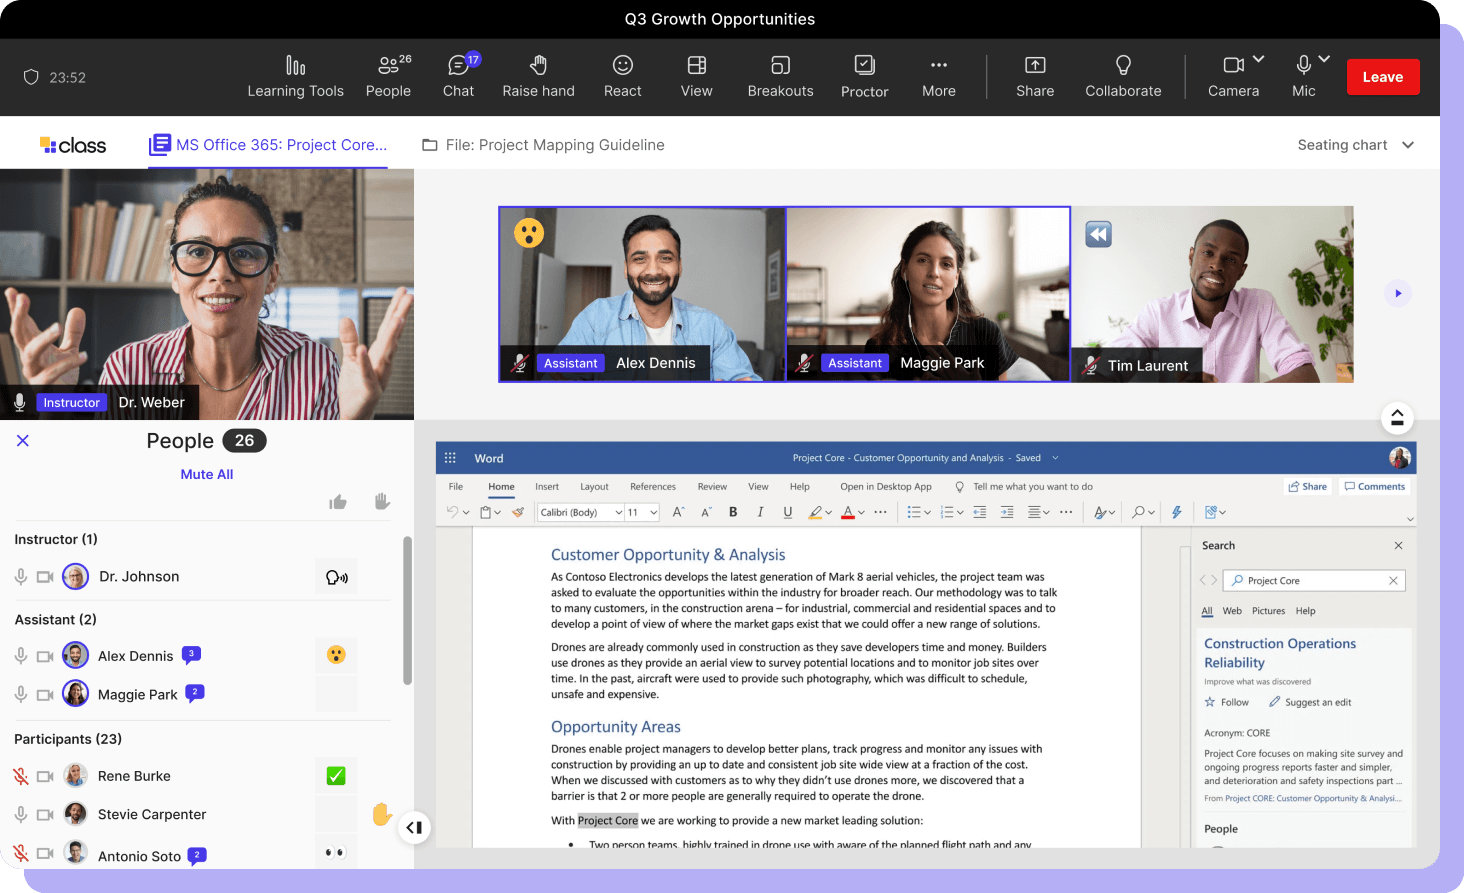Click the Share screen icon
Image resolution: width=1464 pixels, height=893 pixels.
(x=1035, y=66)
